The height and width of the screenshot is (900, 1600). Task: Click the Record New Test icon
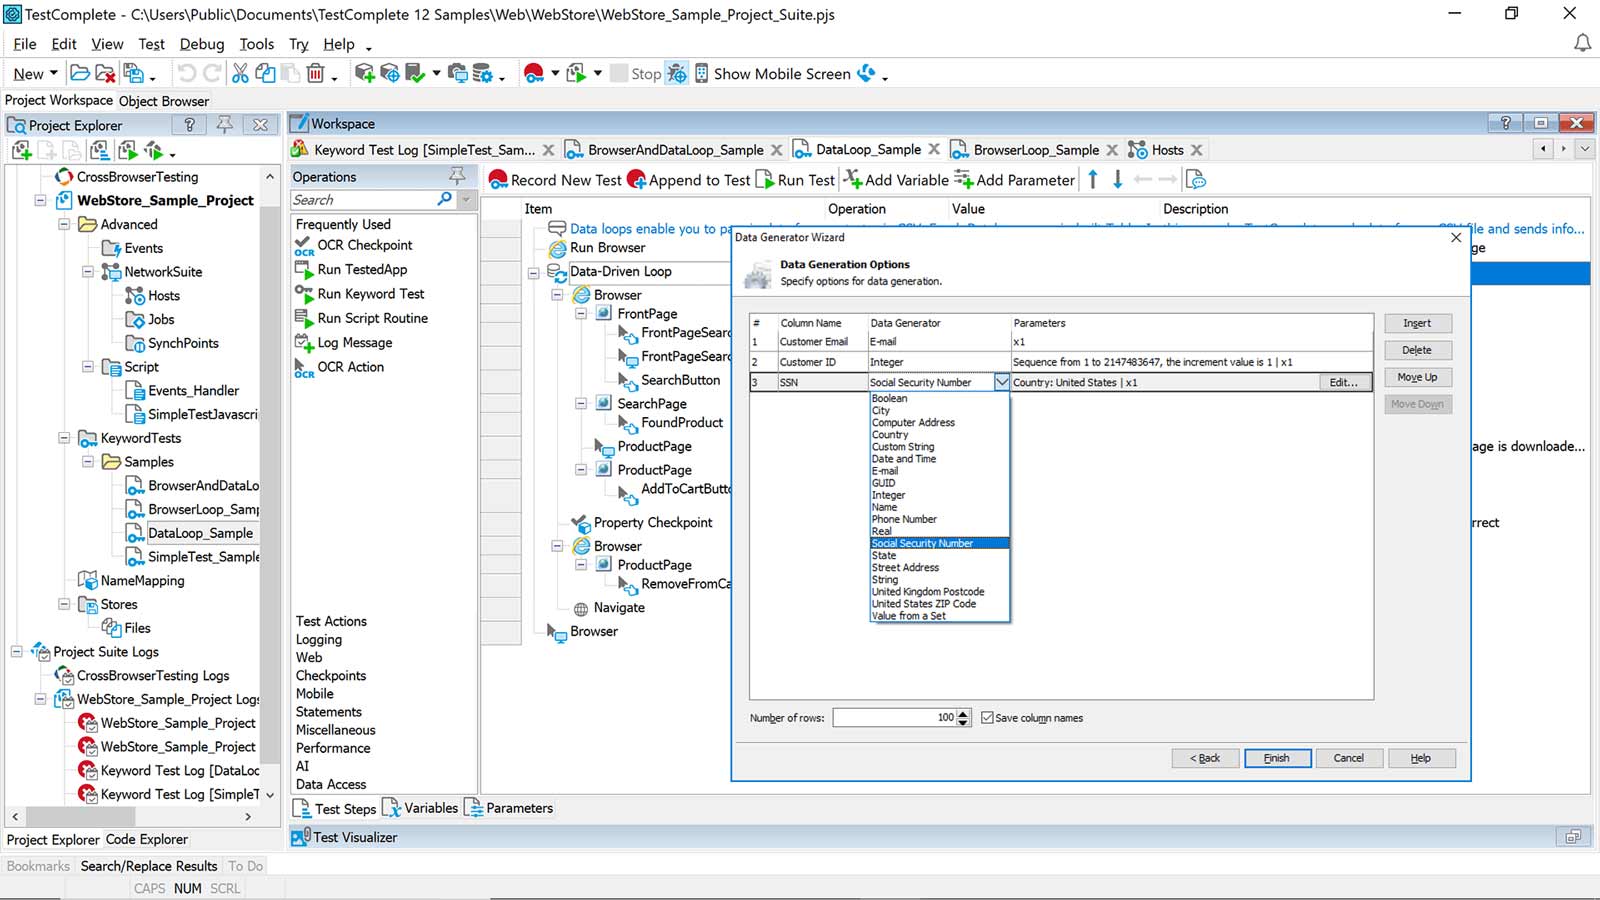click(x=498, y=180)
